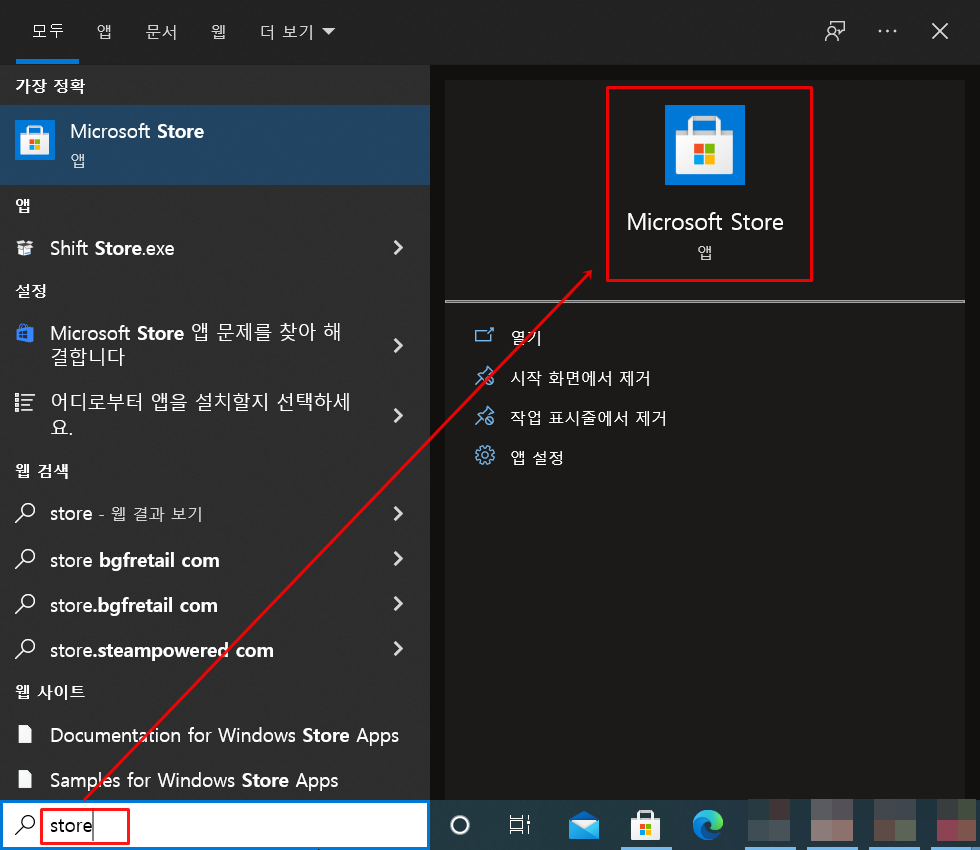Viewport: 980px width, 850px height.
Task: Select 'Shift Store.exe' result text
Action: coord(112,248)
